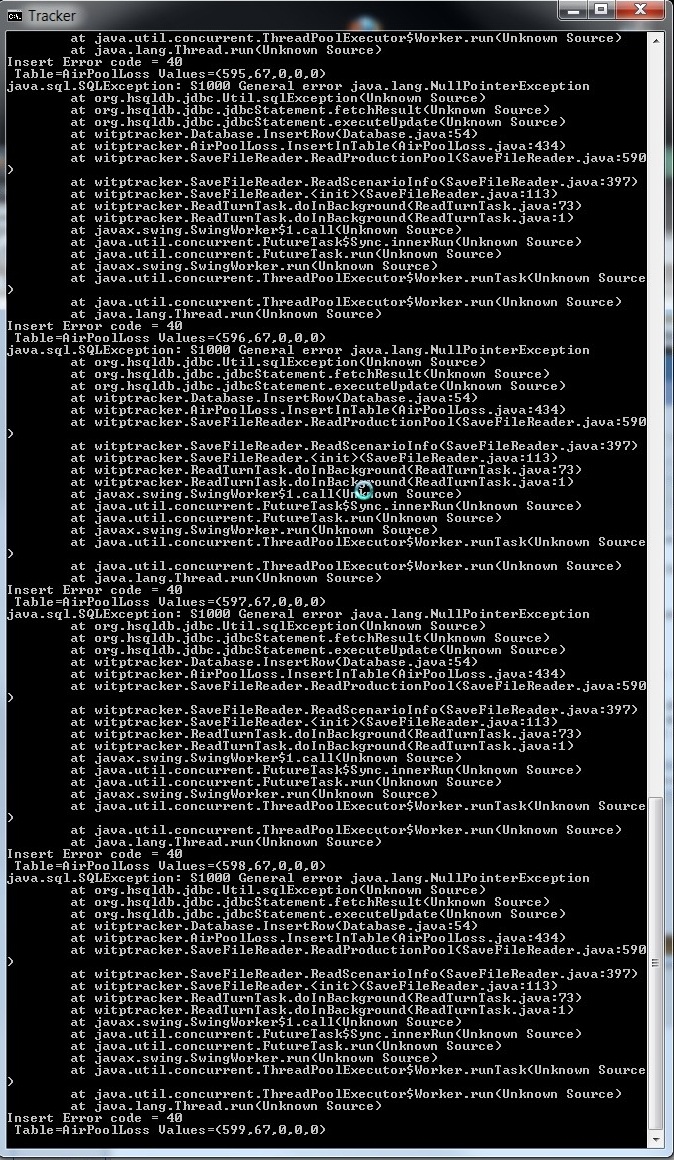
Task: Open the Tracker console system menu icon
Action: pos(13,16)
